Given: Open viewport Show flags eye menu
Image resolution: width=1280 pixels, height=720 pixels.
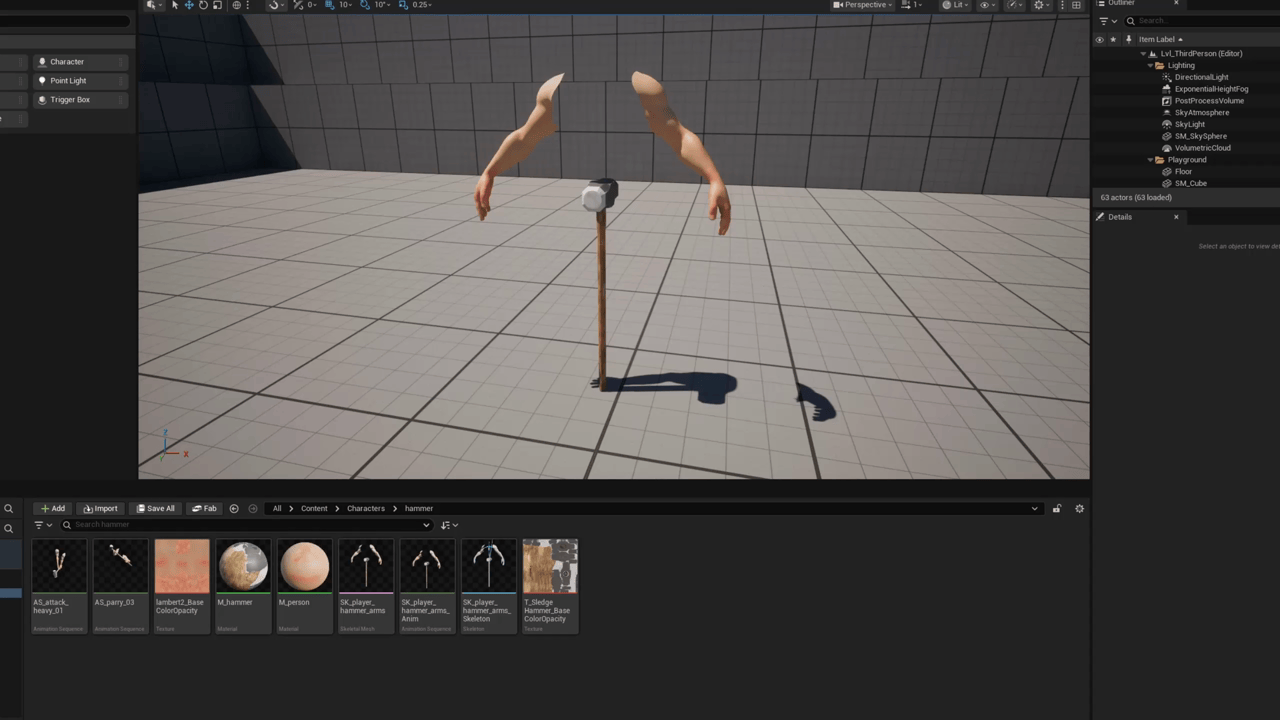Looking at the screenshot, I should (x=987, y=5).
